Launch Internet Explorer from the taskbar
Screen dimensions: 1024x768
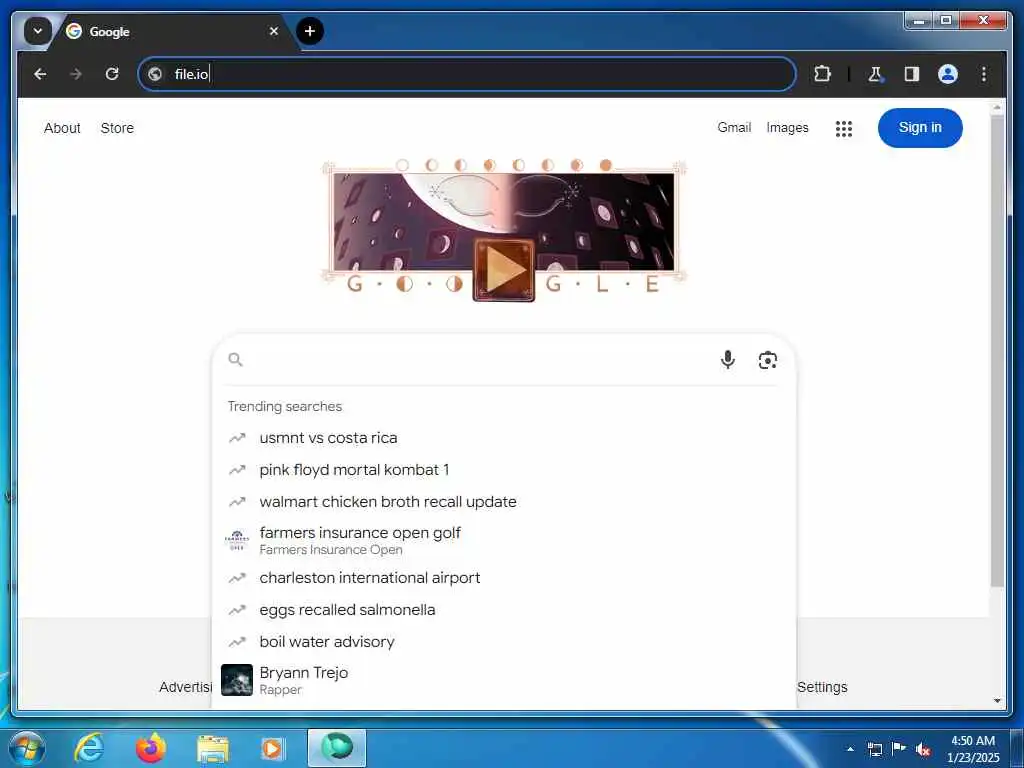pyautogui.click(x=88, y=748)
